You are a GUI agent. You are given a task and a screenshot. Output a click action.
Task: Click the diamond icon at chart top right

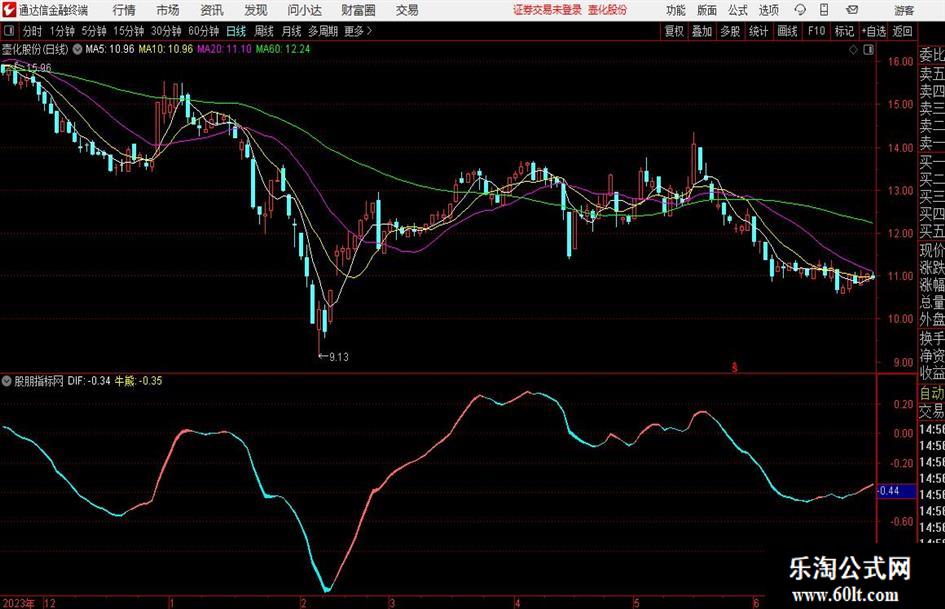pos(853,50)
